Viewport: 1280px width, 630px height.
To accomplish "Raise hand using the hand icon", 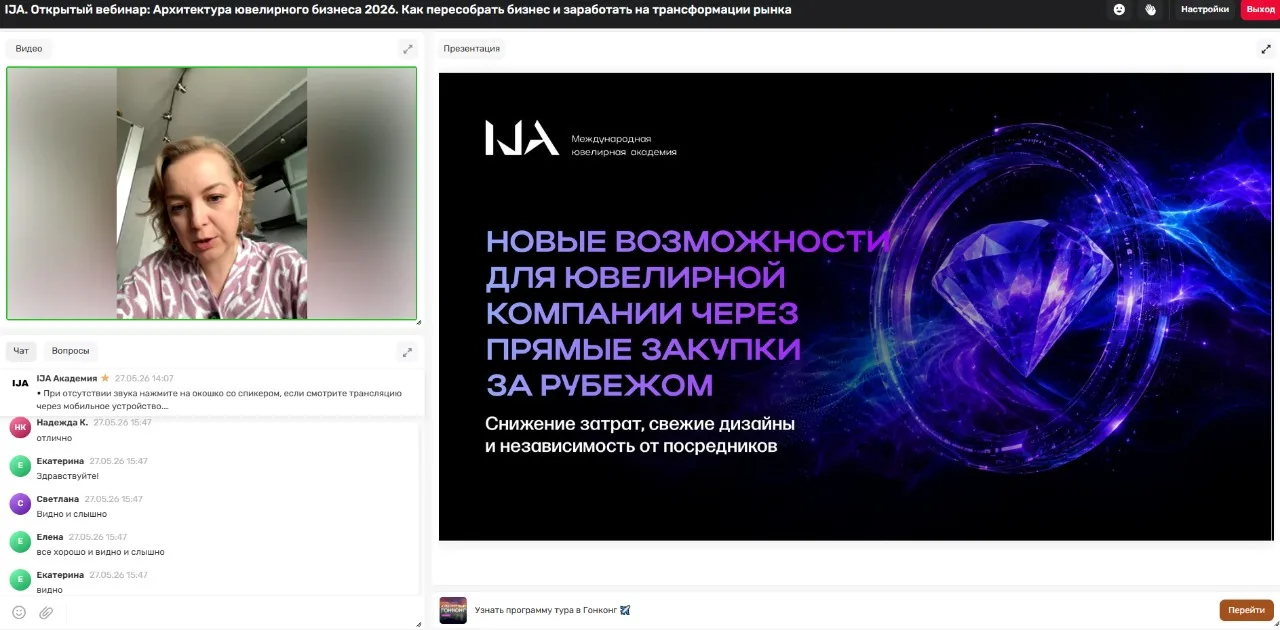I will (1150, 9).
